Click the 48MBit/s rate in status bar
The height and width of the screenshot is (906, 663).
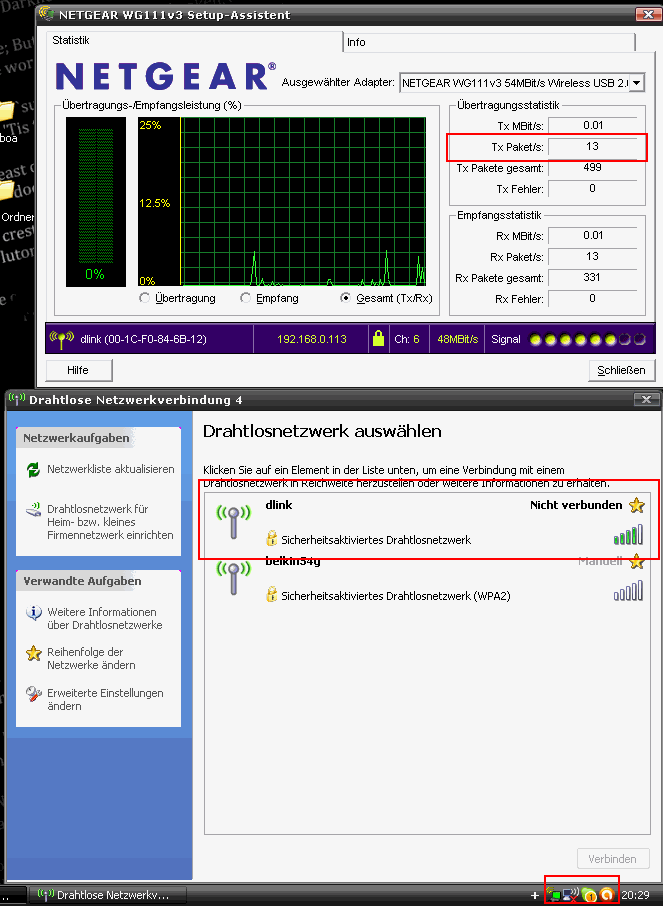[458, 339]
